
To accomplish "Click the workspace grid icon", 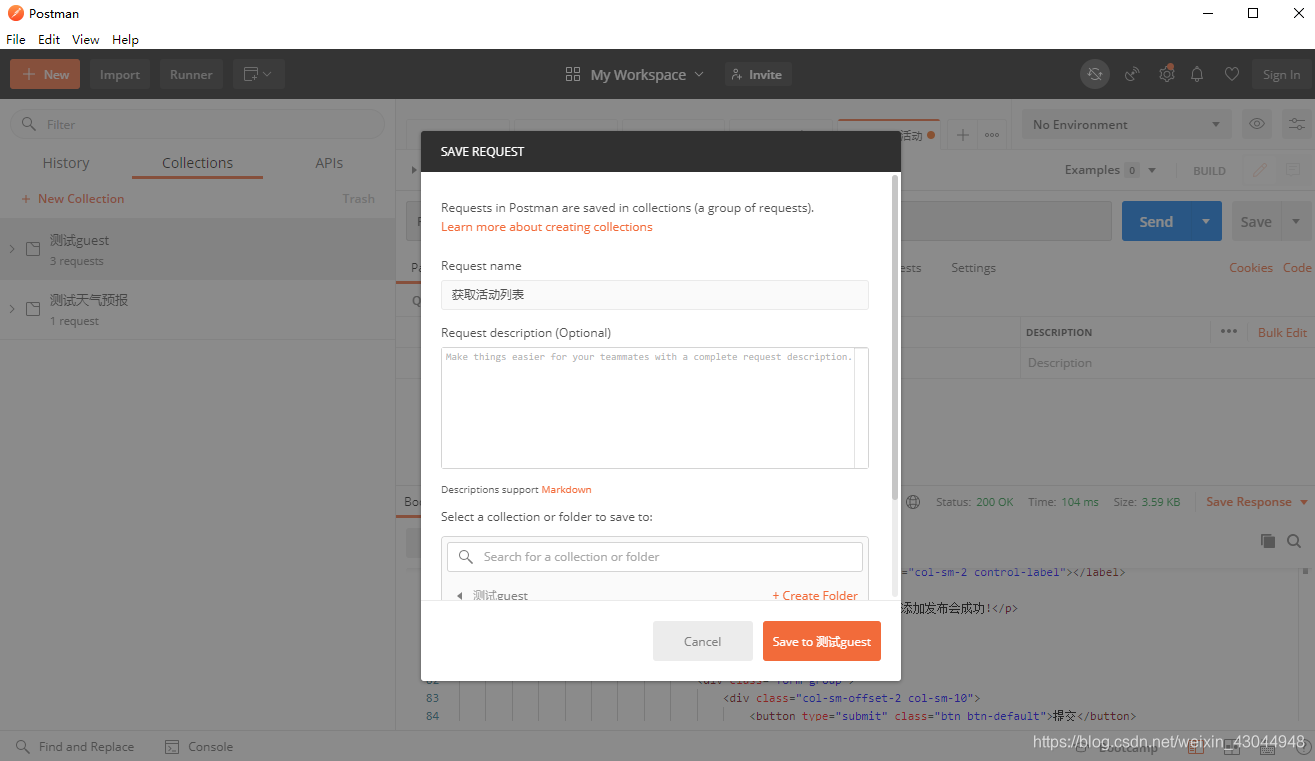I will [573, 74].
